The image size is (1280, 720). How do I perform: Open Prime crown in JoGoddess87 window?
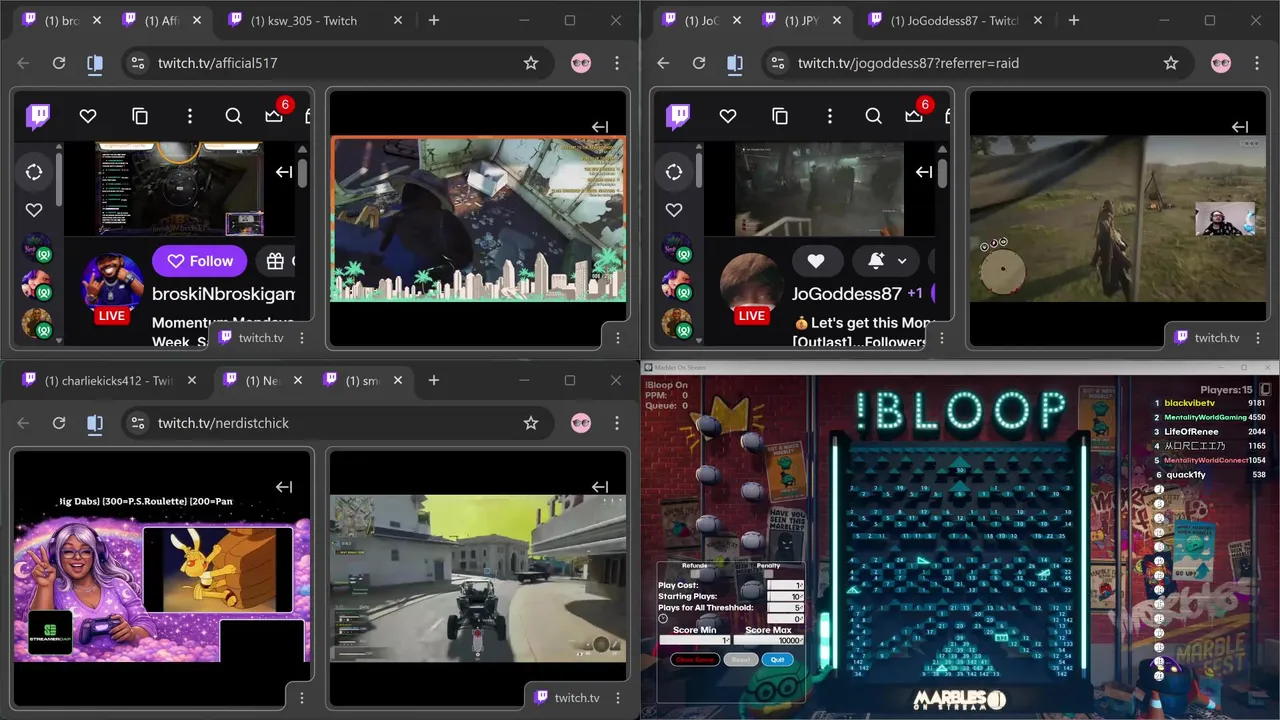pos(914,117)
